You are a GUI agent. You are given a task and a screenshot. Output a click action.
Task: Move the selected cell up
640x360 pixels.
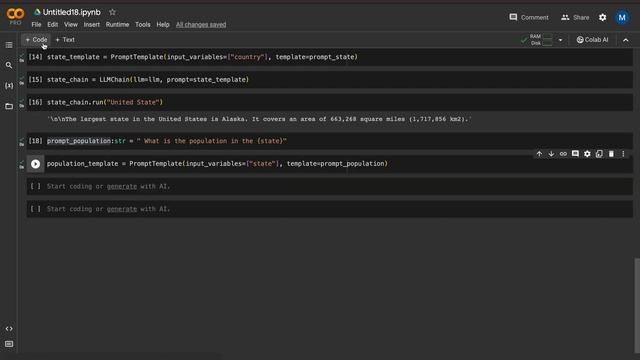click(539, 154)
